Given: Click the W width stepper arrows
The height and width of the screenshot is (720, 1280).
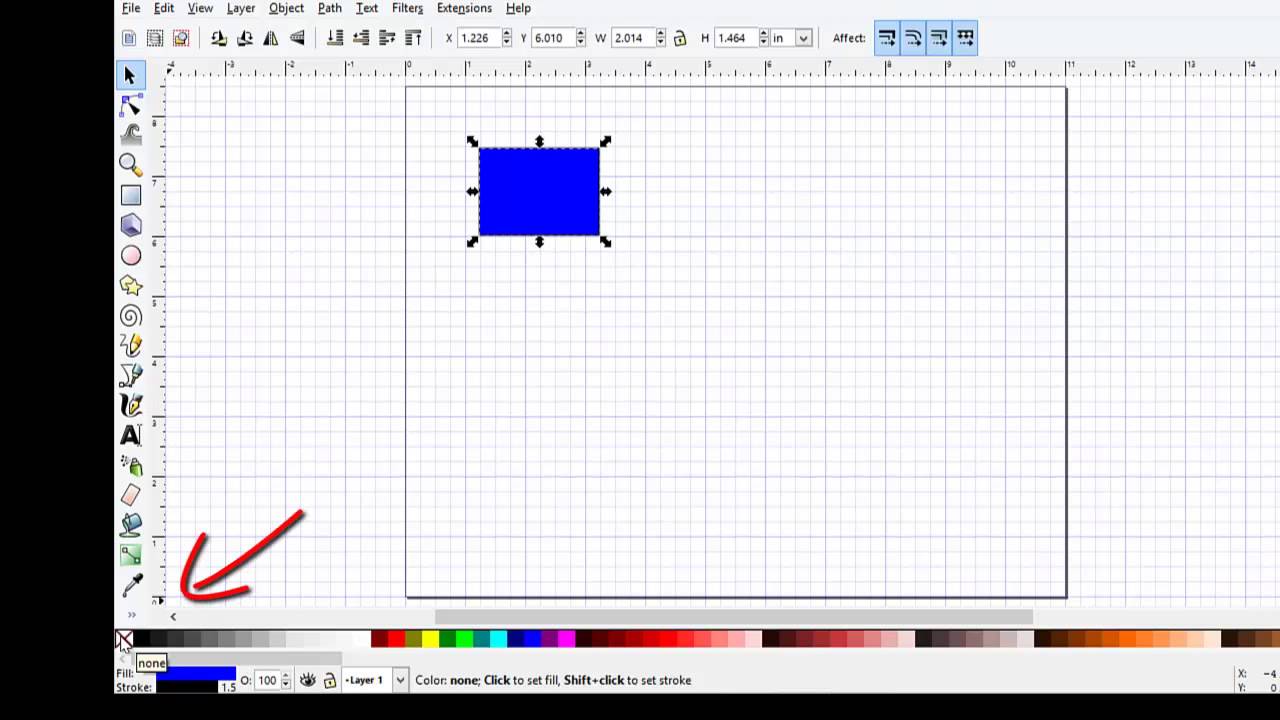Looking at the screenshot, I should click(661, 38).
